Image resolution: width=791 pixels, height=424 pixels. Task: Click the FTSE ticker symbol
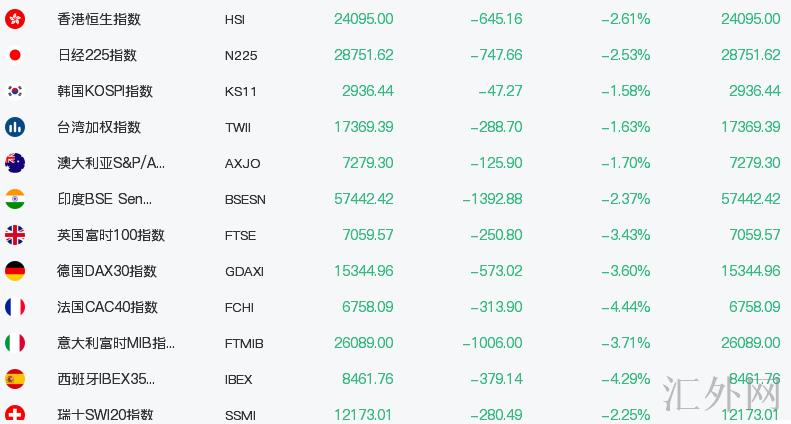coord(241,236)
